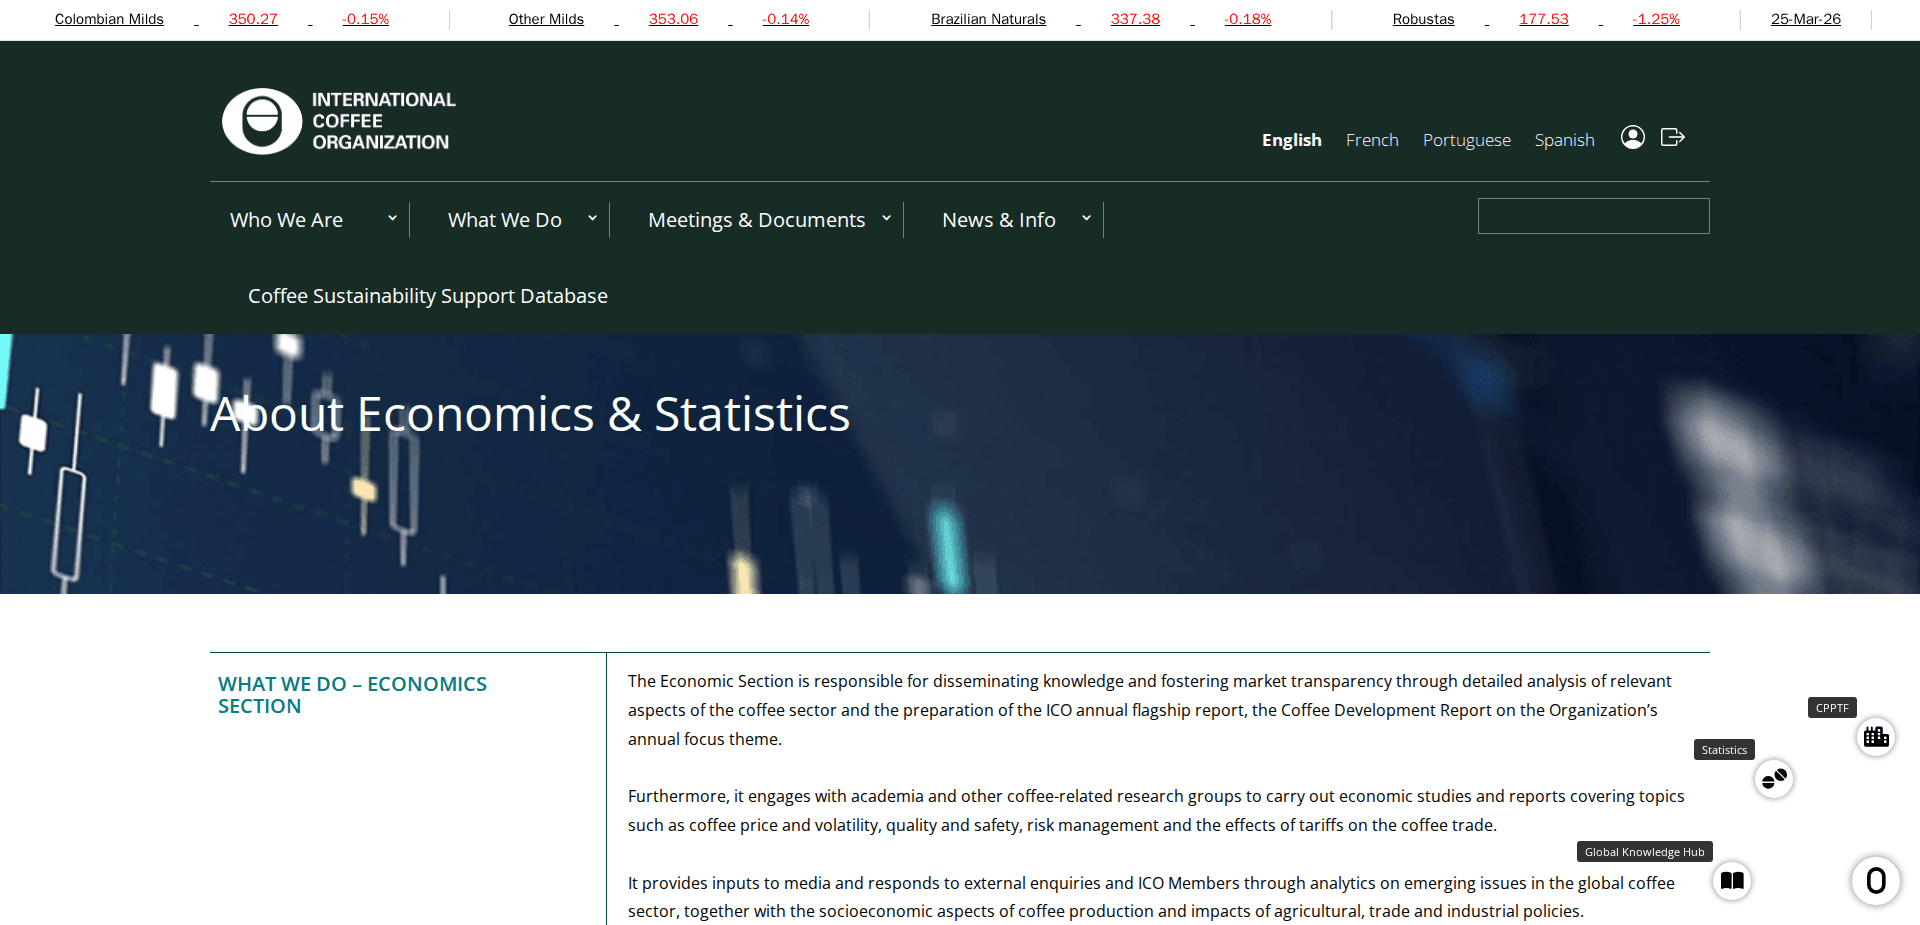Click the Brazilian Naturals link
Image resolution: width=1920 pixels, height=925 pixels.
point(988,18)
